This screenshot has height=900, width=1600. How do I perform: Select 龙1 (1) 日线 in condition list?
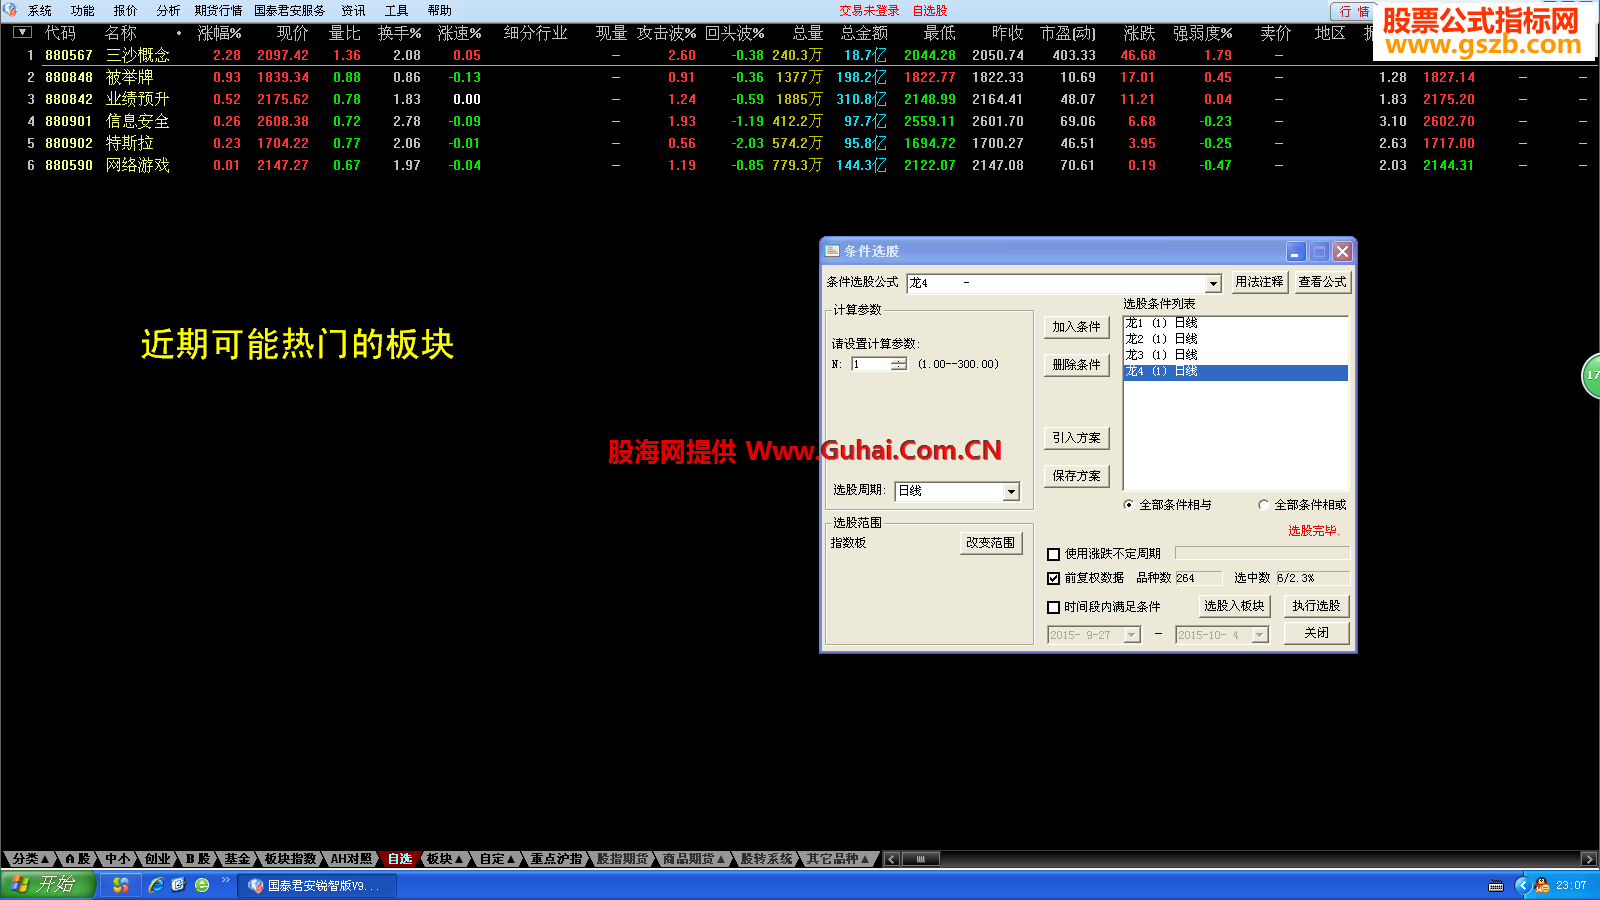tap(1235, 323)
